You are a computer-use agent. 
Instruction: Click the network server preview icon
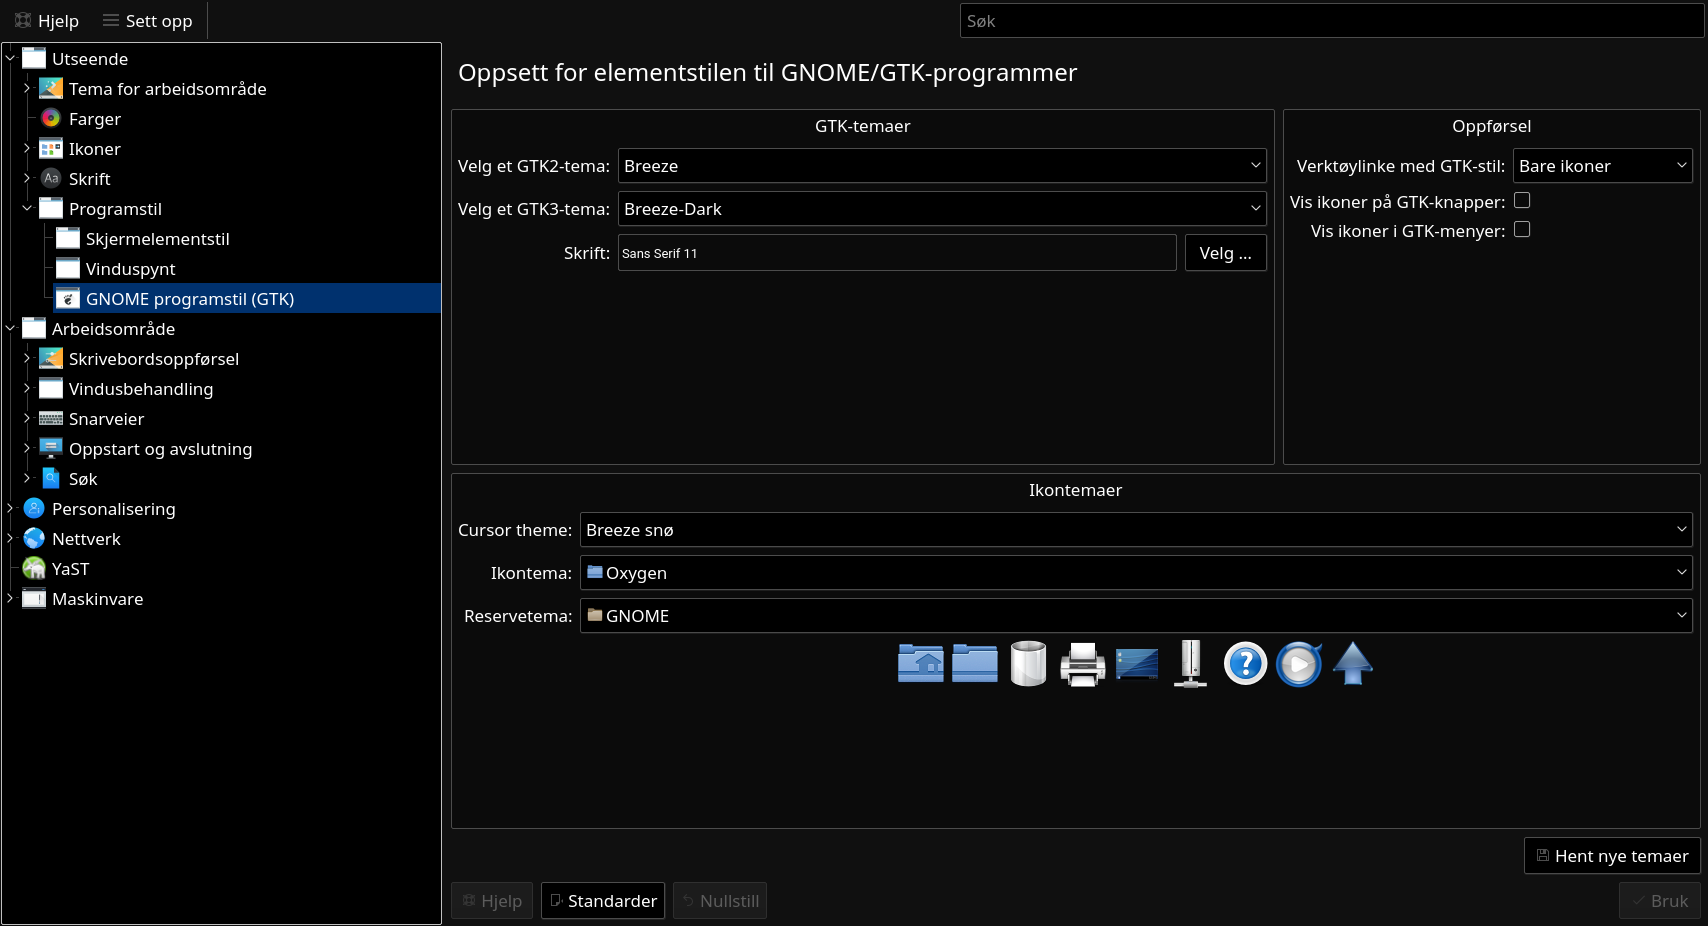tap(1191, 664)
